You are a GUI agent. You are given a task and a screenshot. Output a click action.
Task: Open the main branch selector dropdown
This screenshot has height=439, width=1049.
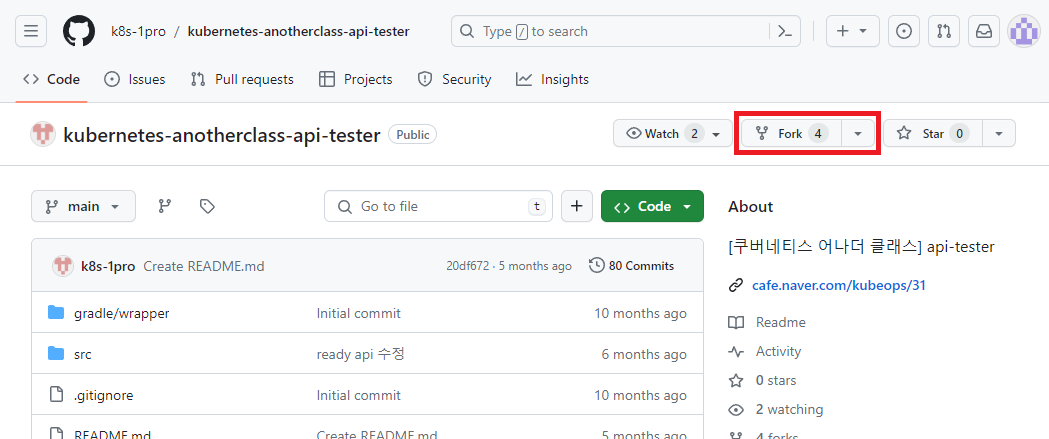click(83, 207)
